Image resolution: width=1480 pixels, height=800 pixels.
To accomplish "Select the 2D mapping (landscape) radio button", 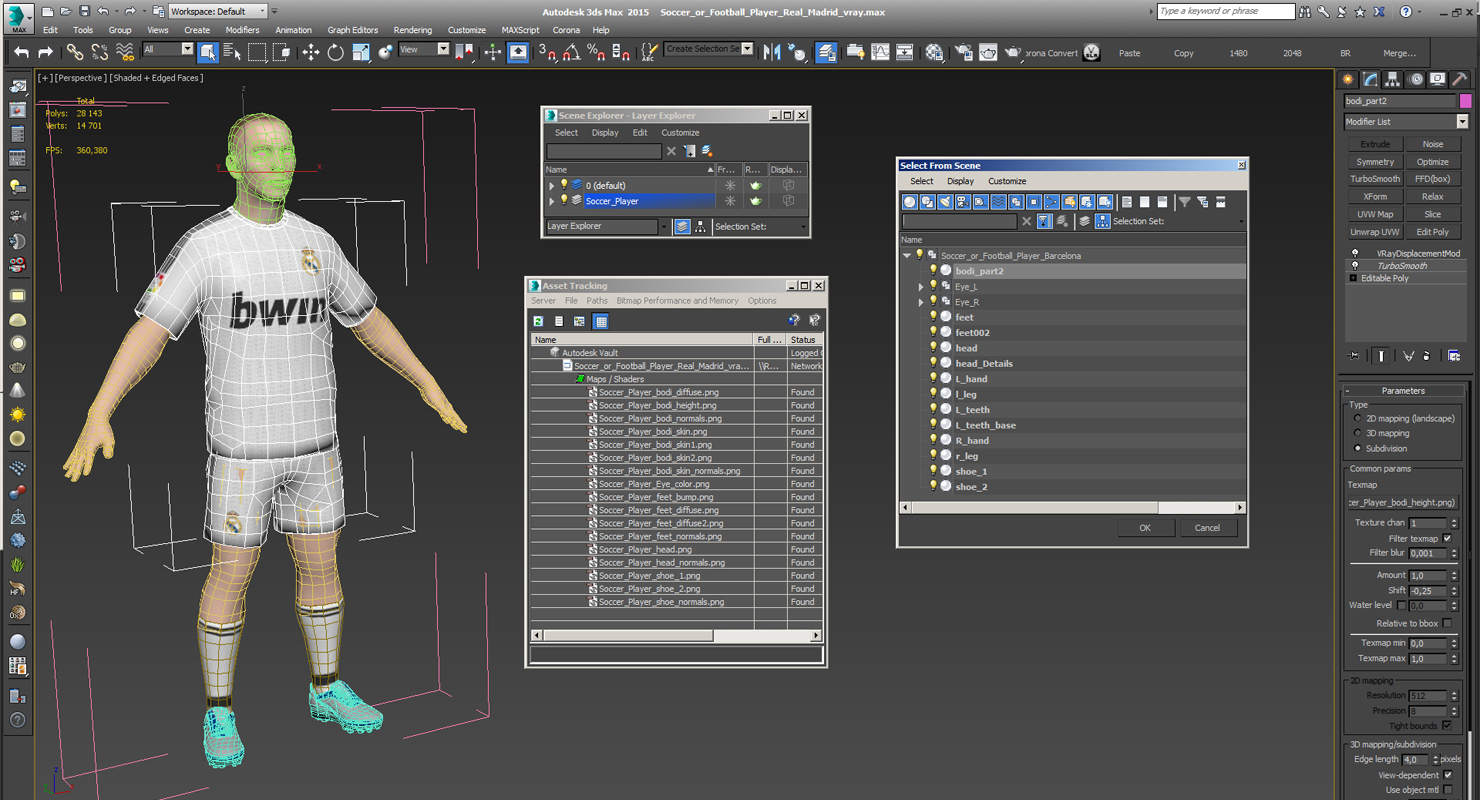I will [1357, 418].
